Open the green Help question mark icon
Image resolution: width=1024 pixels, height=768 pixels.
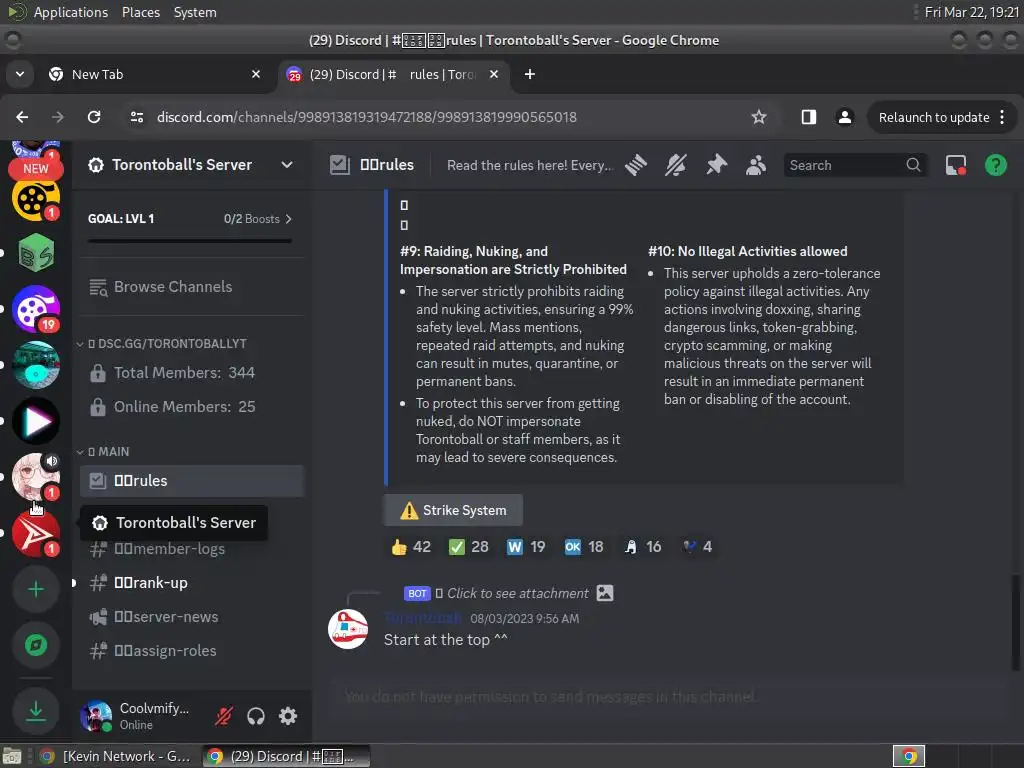click(996, 165)
